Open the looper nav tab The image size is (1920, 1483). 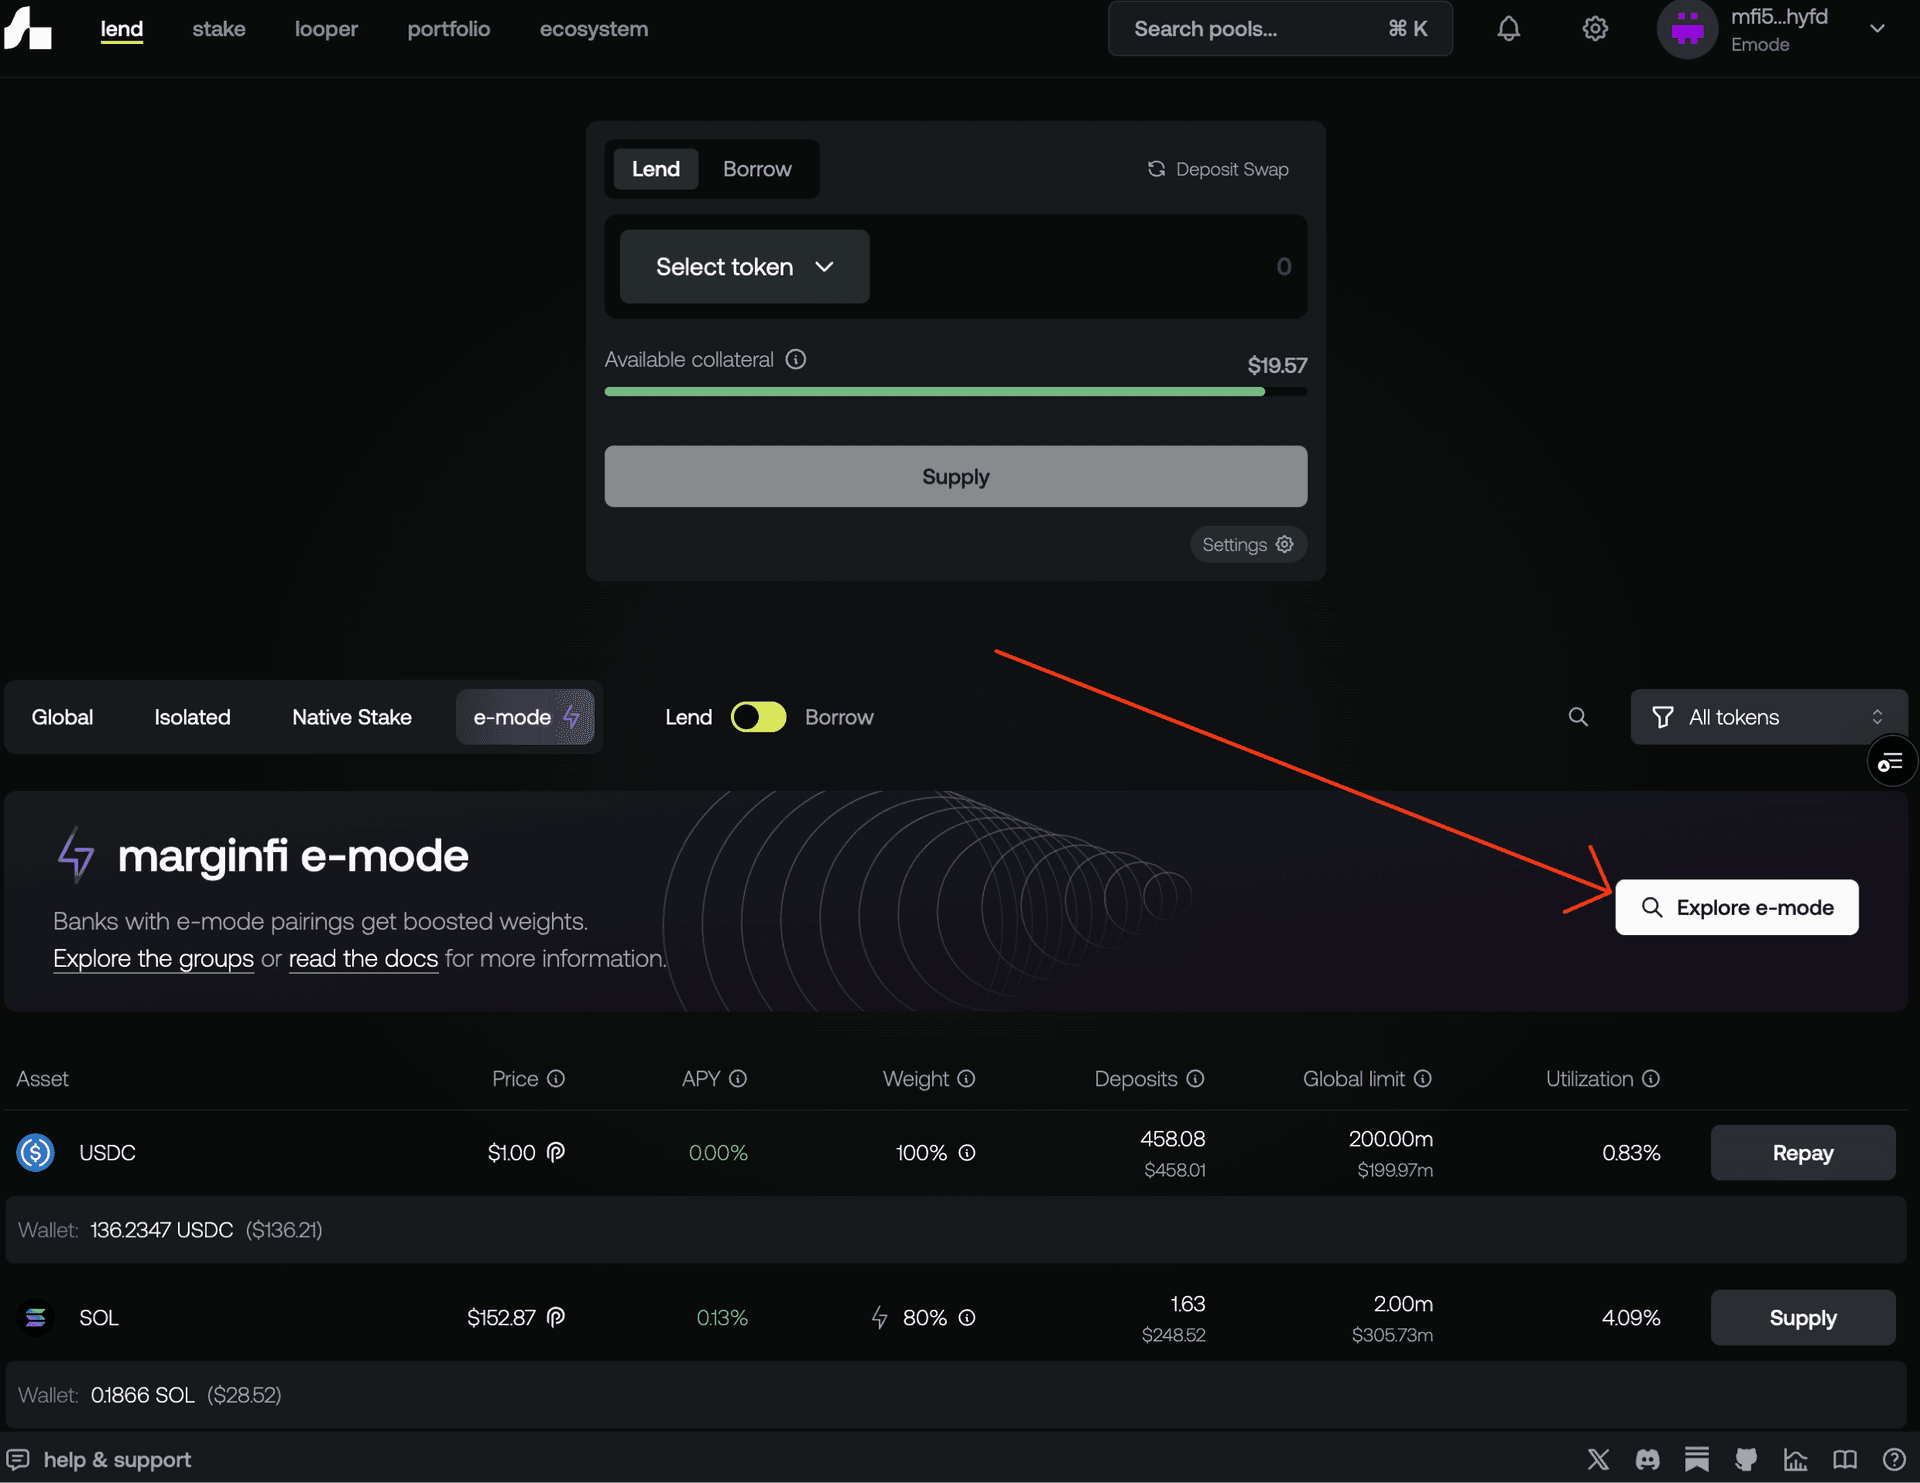pyautogui.click(x=326, y=29)
